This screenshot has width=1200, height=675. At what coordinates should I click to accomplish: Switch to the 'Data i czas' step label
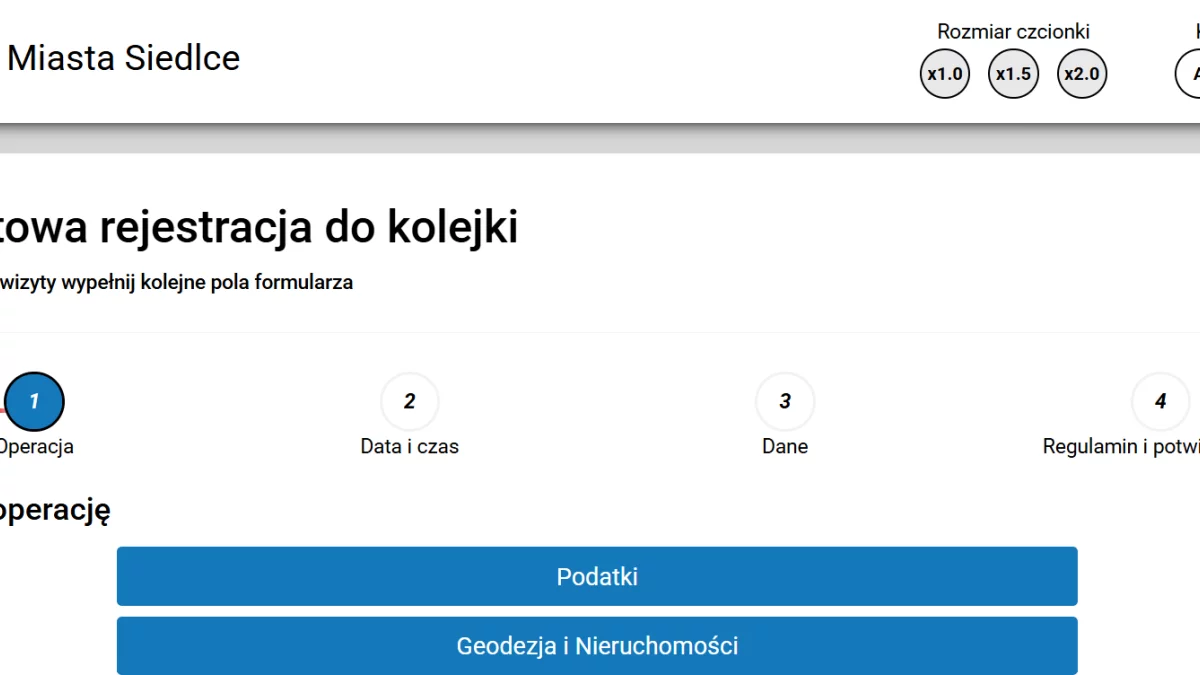(410, 447)
